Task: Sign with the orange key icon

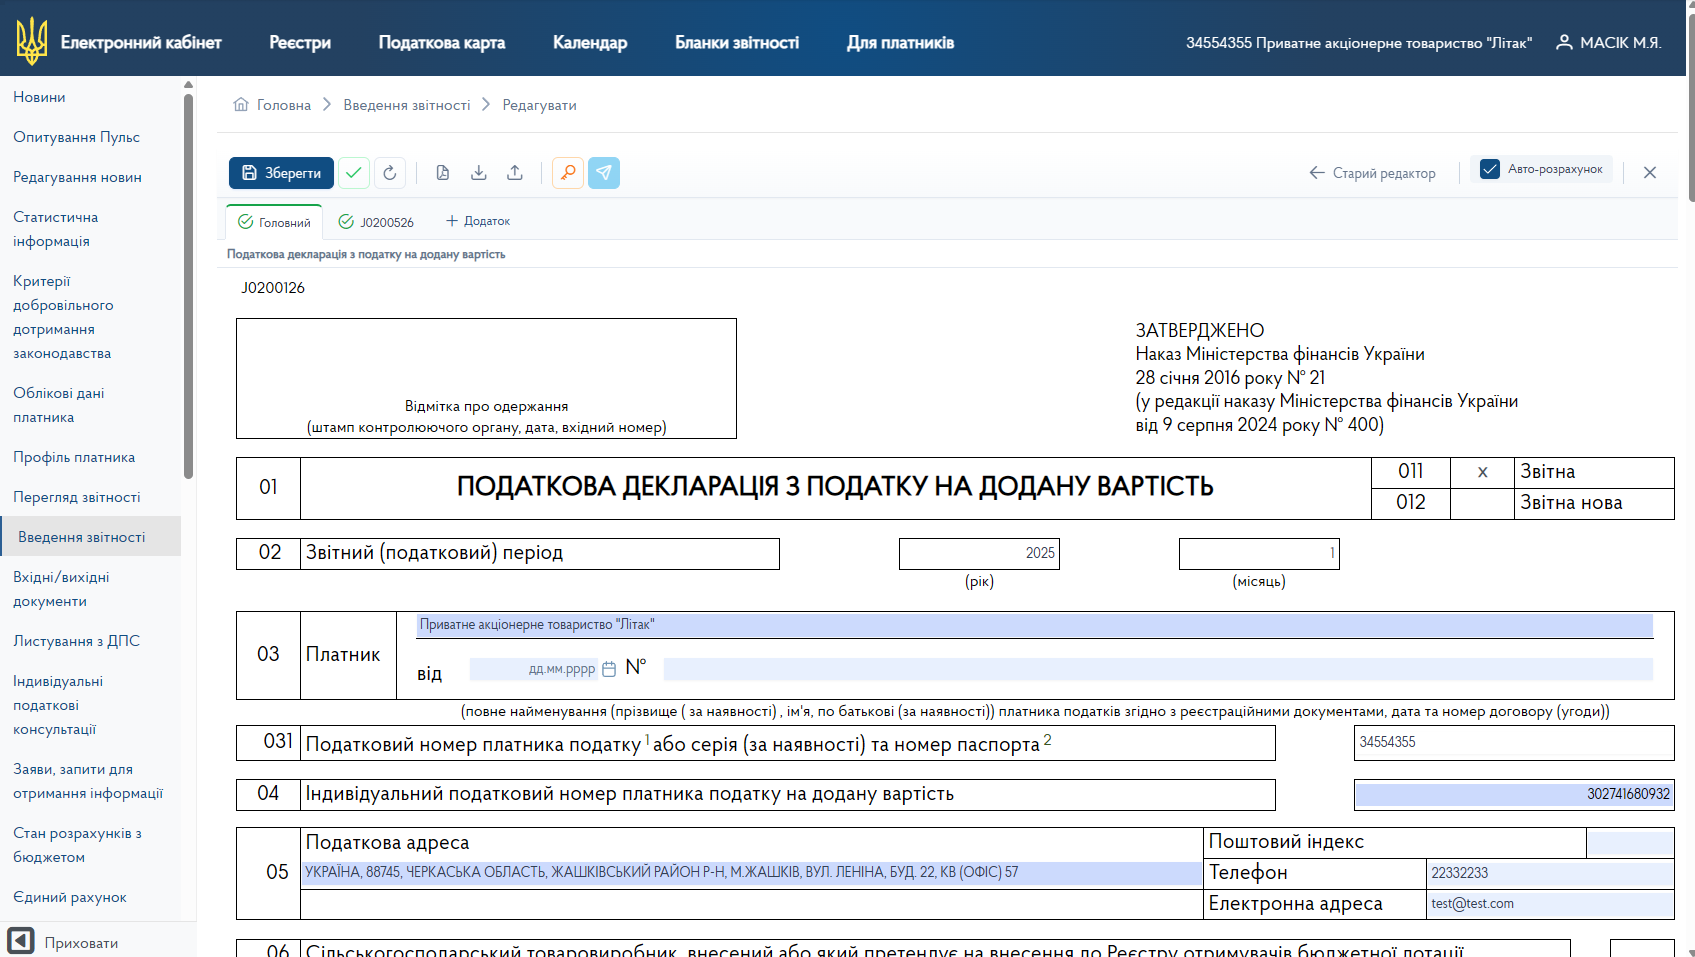Action: (x=568, y=173)
